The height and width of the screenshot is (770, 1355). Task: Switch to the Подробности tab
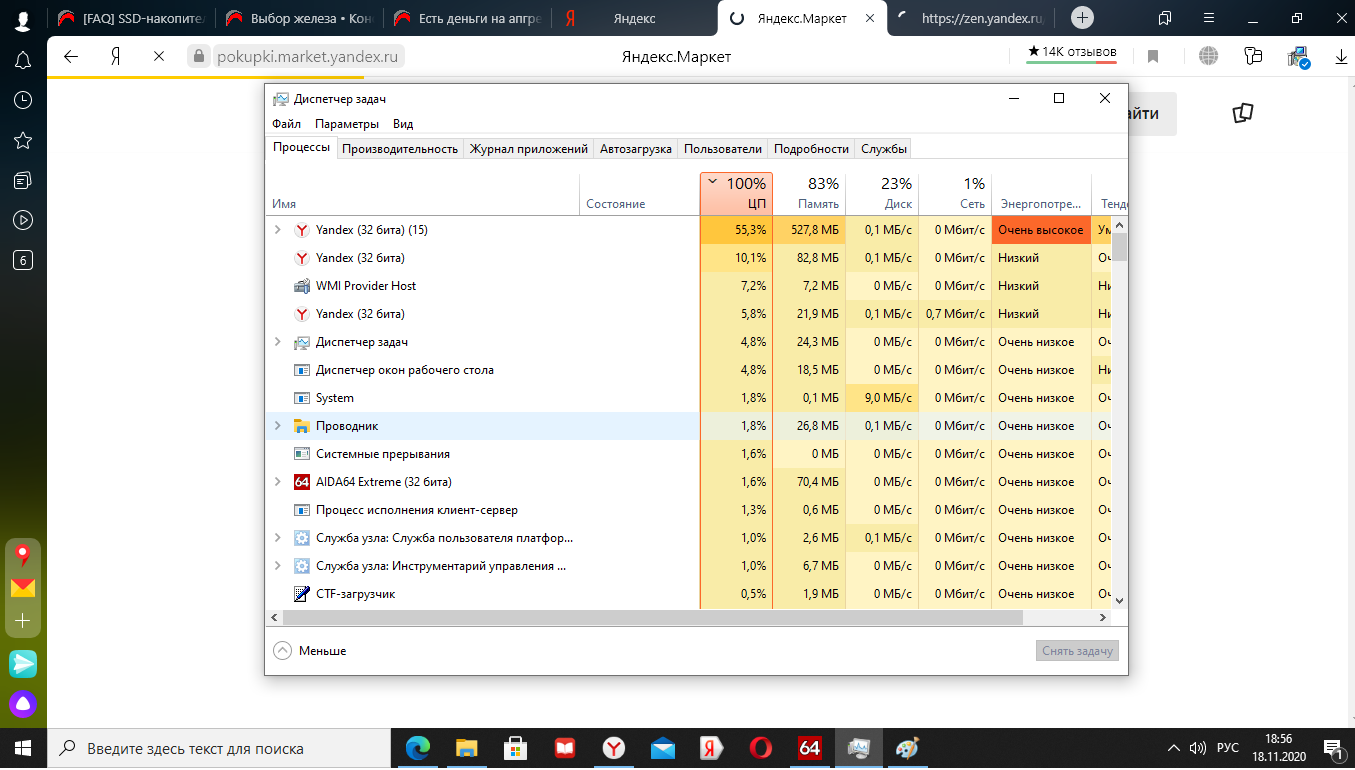click(x=811, y=149)
